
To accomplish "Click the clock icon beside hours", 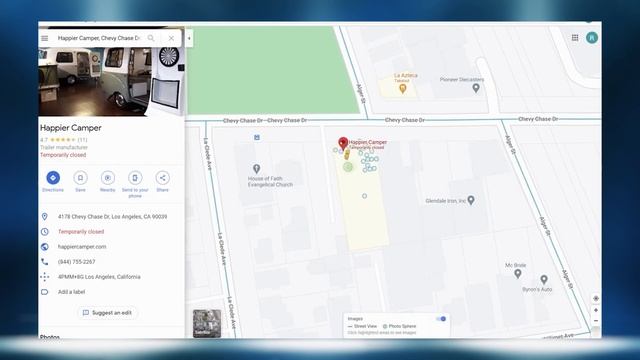I will [44, 232].
